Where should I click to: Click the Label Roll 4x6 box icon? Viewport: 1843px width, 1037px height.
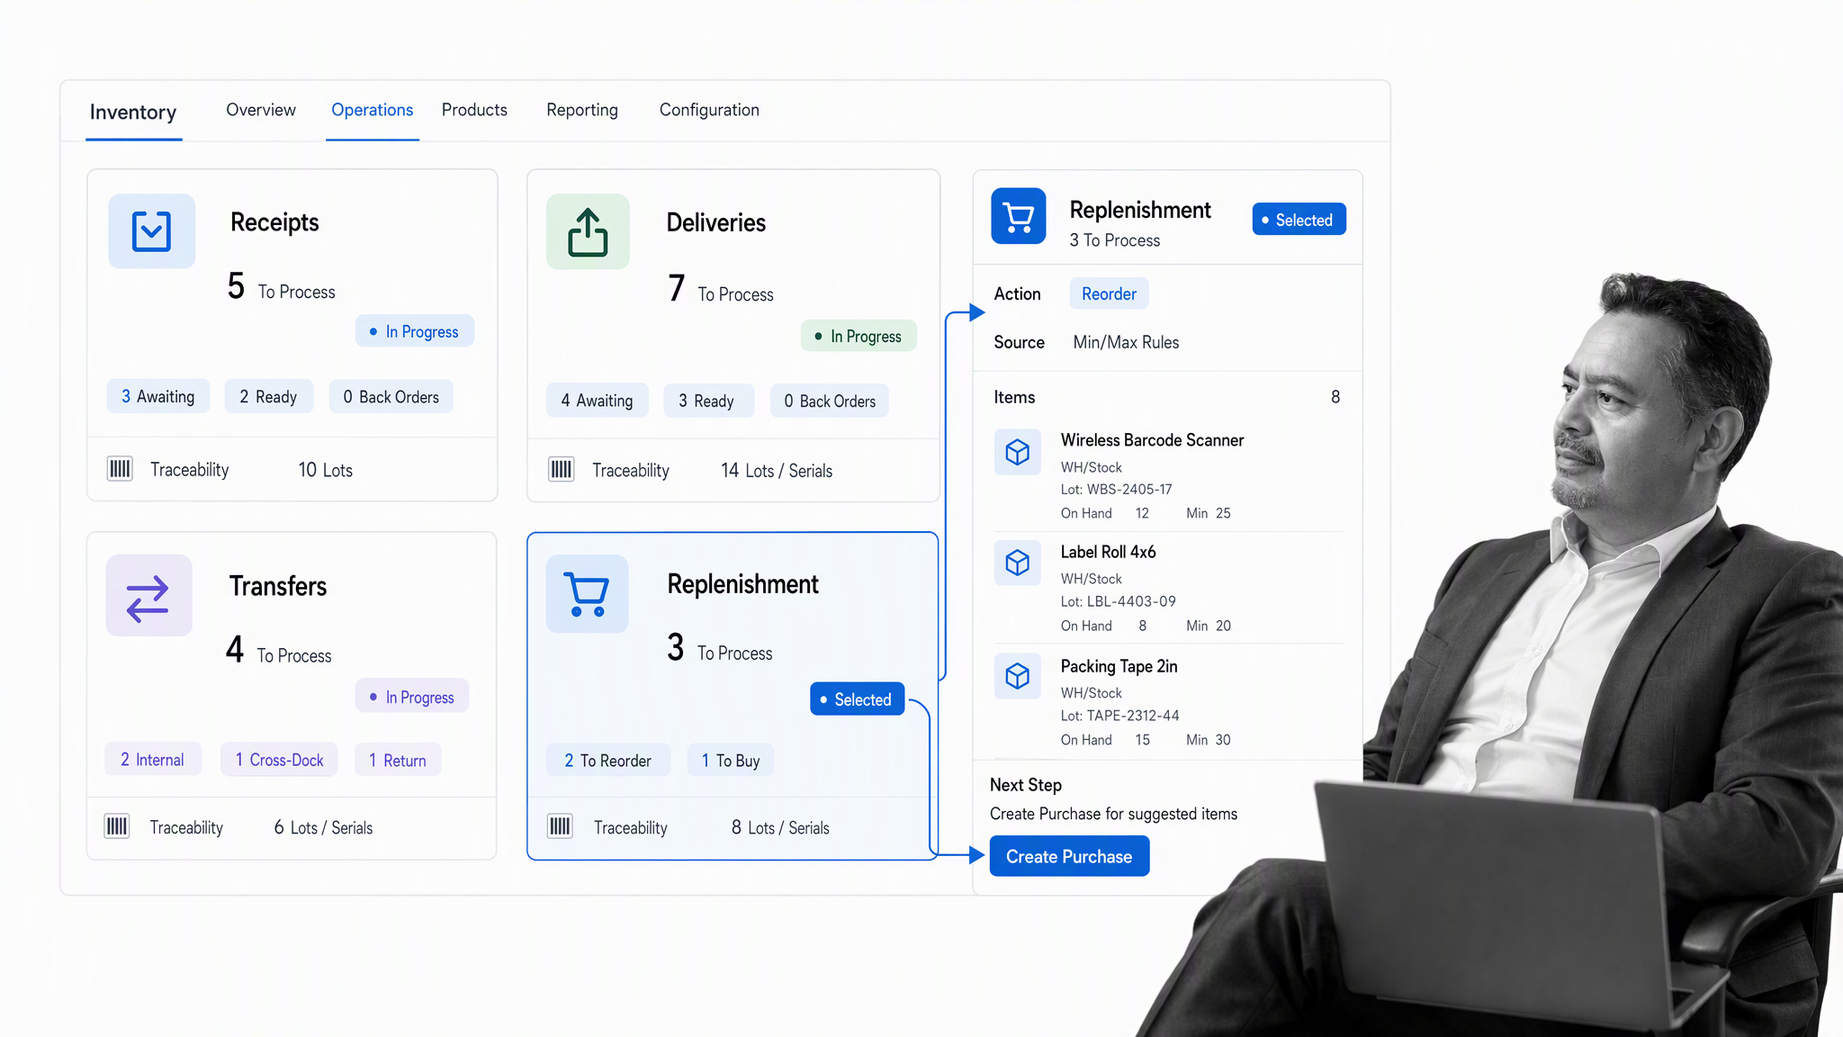pyautogui.click(x=1017, y=563)
